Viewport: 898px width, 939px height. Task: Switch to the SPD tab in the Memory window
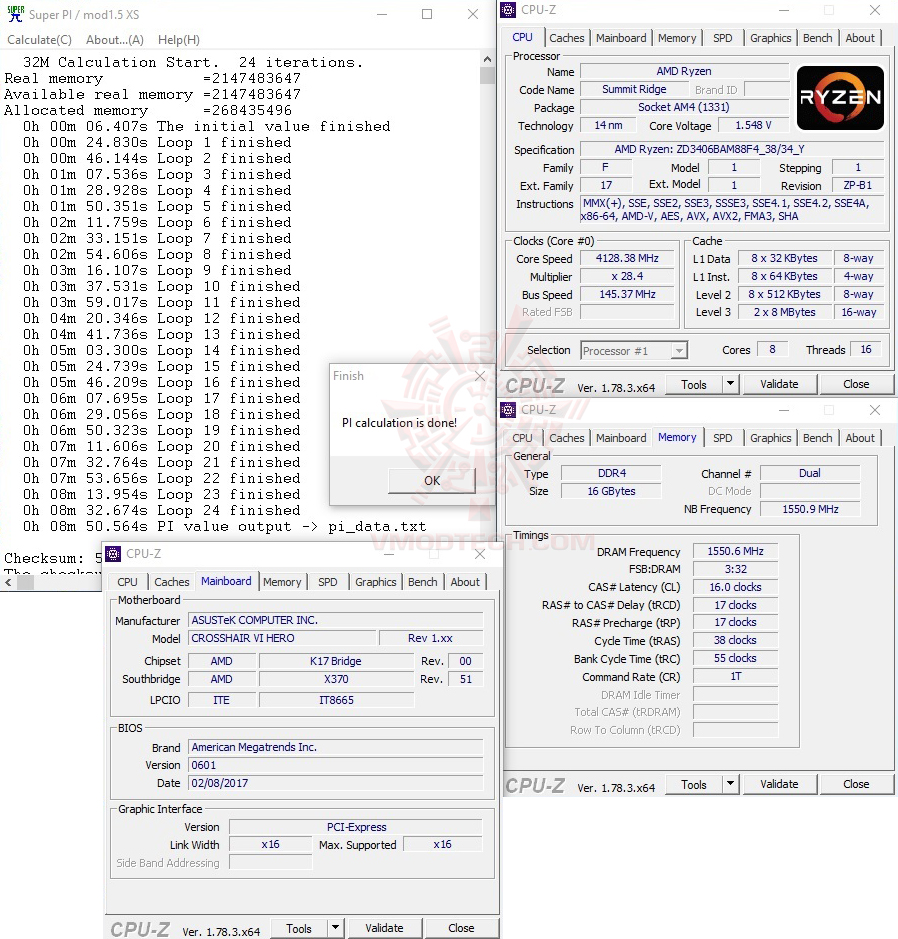(x=722, y=437)
